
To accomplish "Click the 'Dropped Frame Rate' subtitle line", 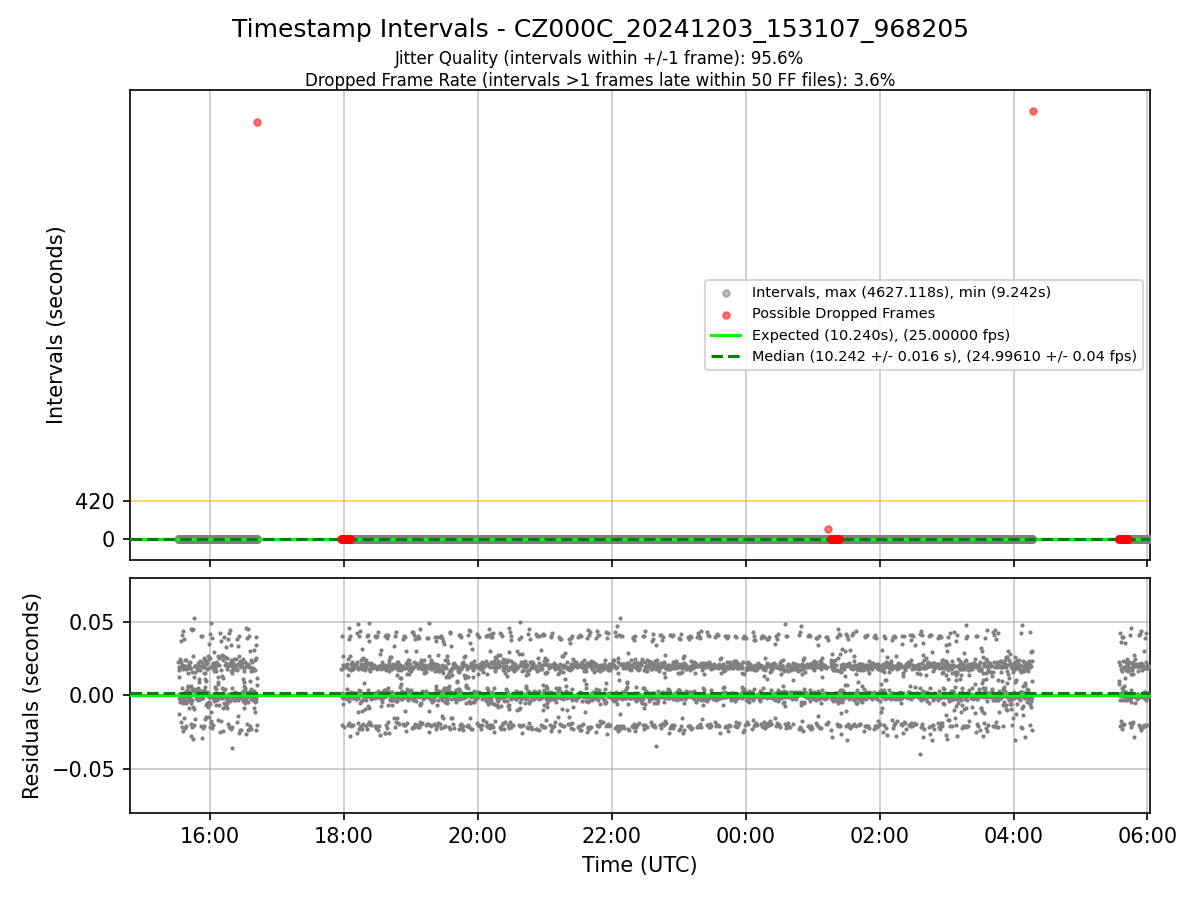I will pos(600,80).
